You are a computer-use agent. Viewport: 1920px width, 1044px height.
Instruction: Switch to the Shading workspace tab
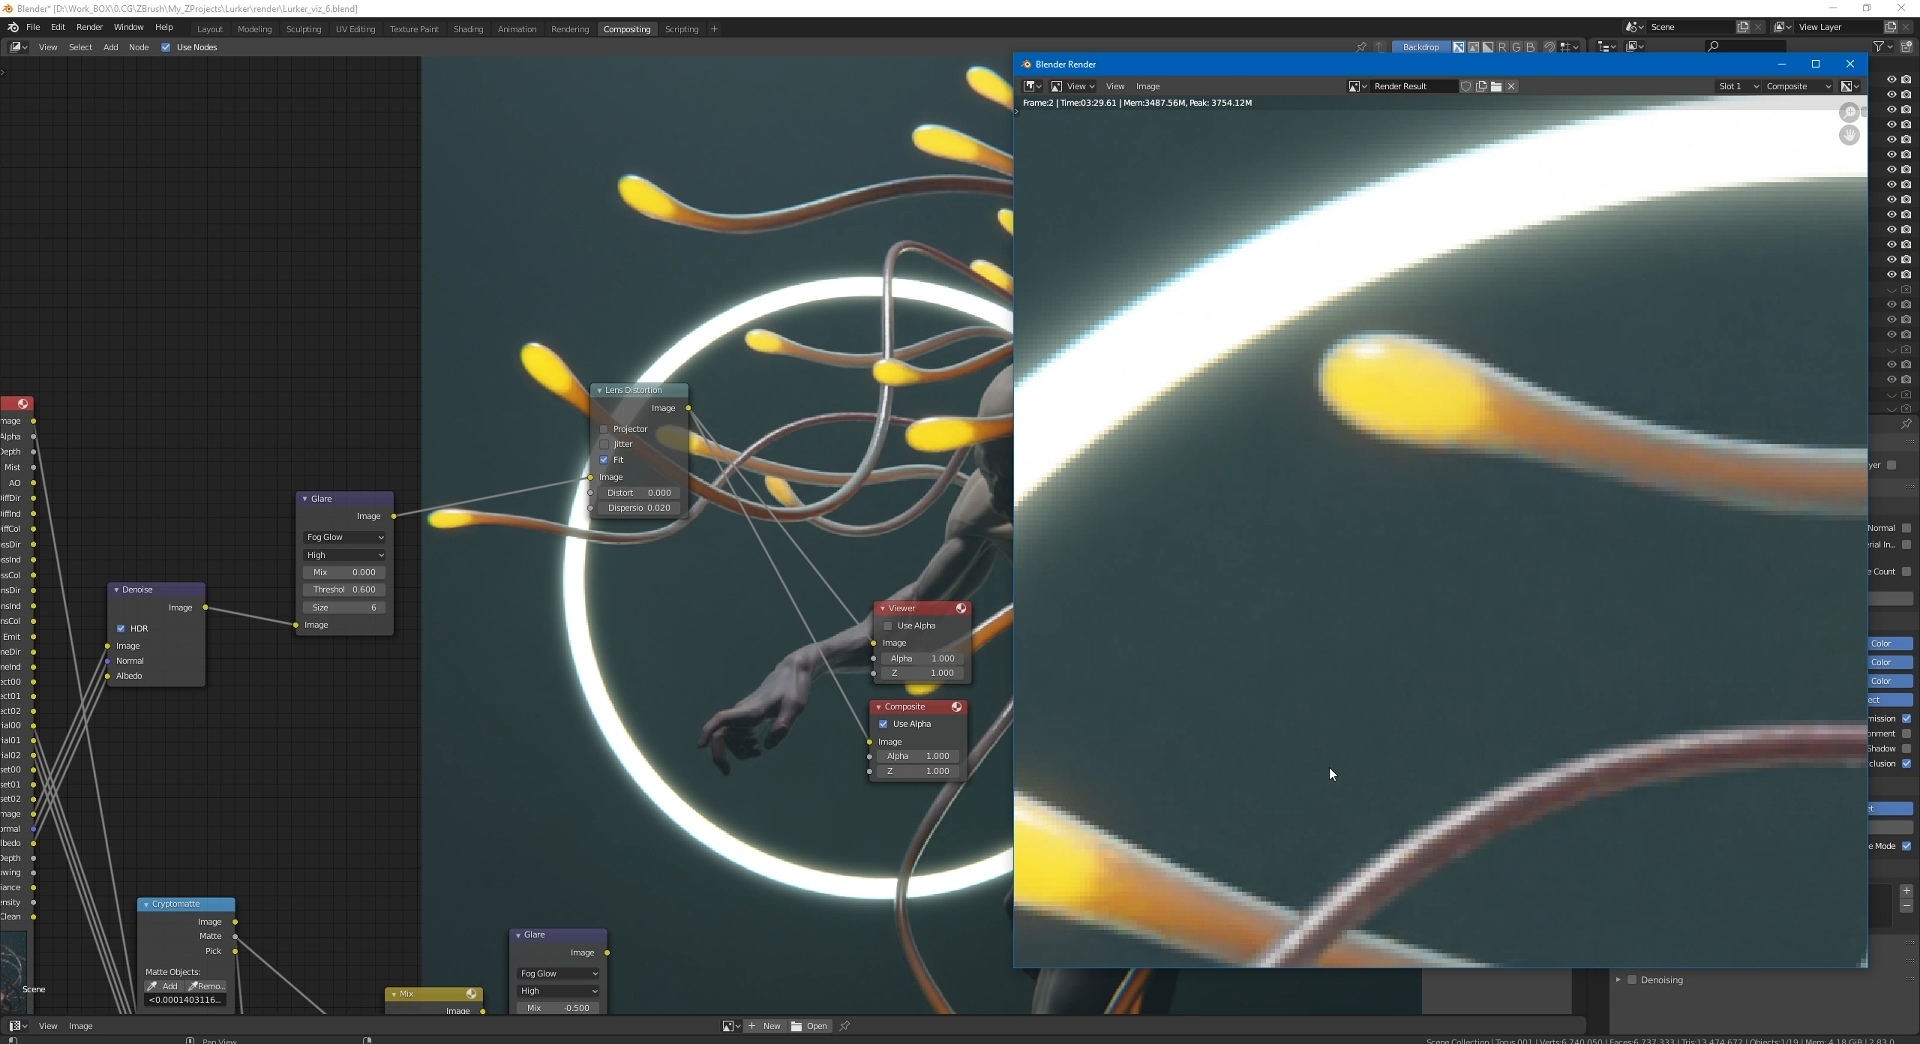(467, 29)
